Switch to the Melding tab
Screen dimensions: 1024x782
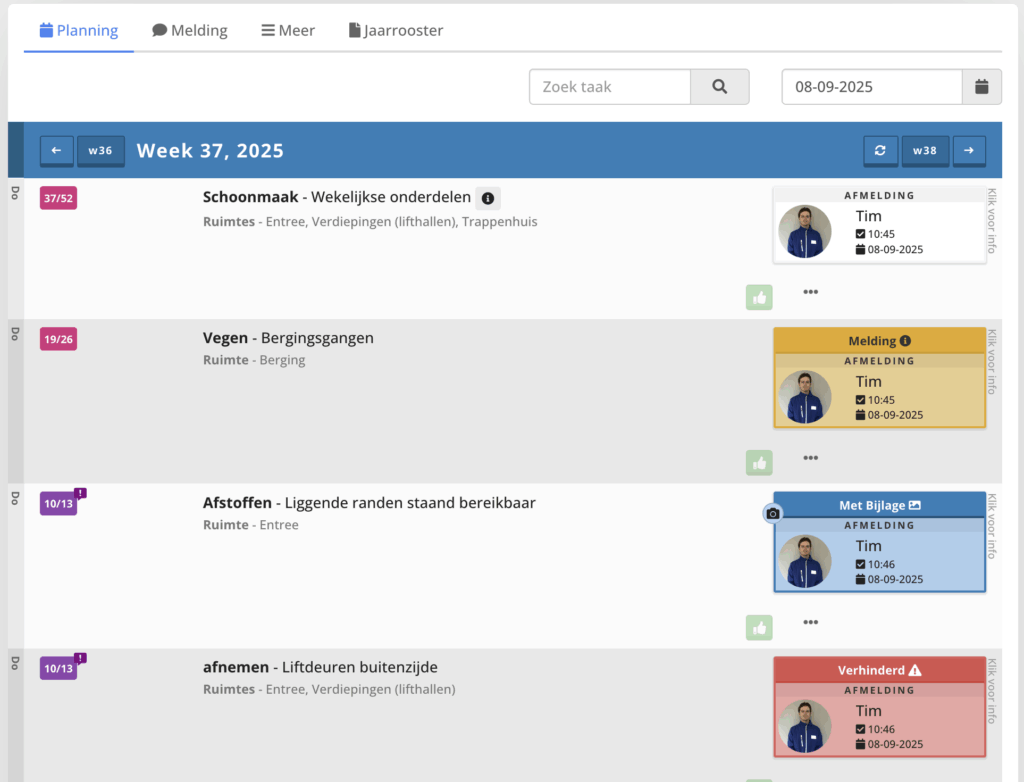coord(190,30)
